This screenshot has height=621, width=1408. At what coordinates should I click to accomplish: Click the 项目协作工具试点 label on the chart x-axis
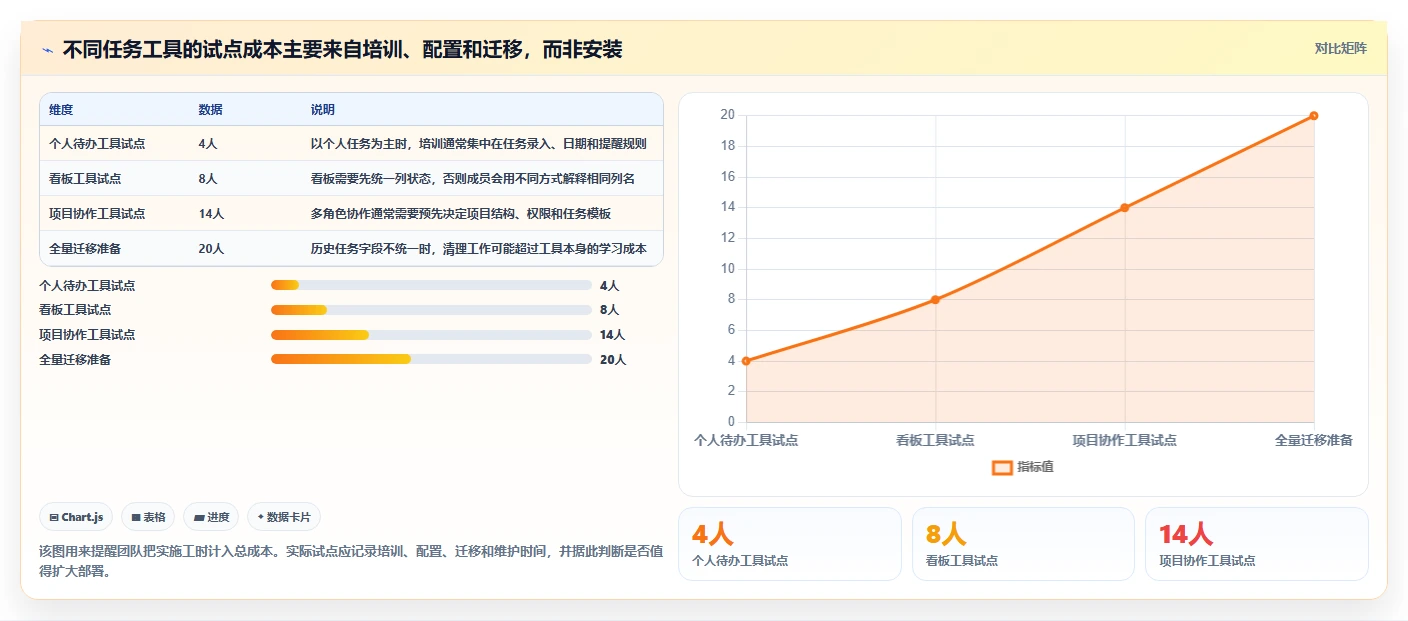click(1125, 440)
